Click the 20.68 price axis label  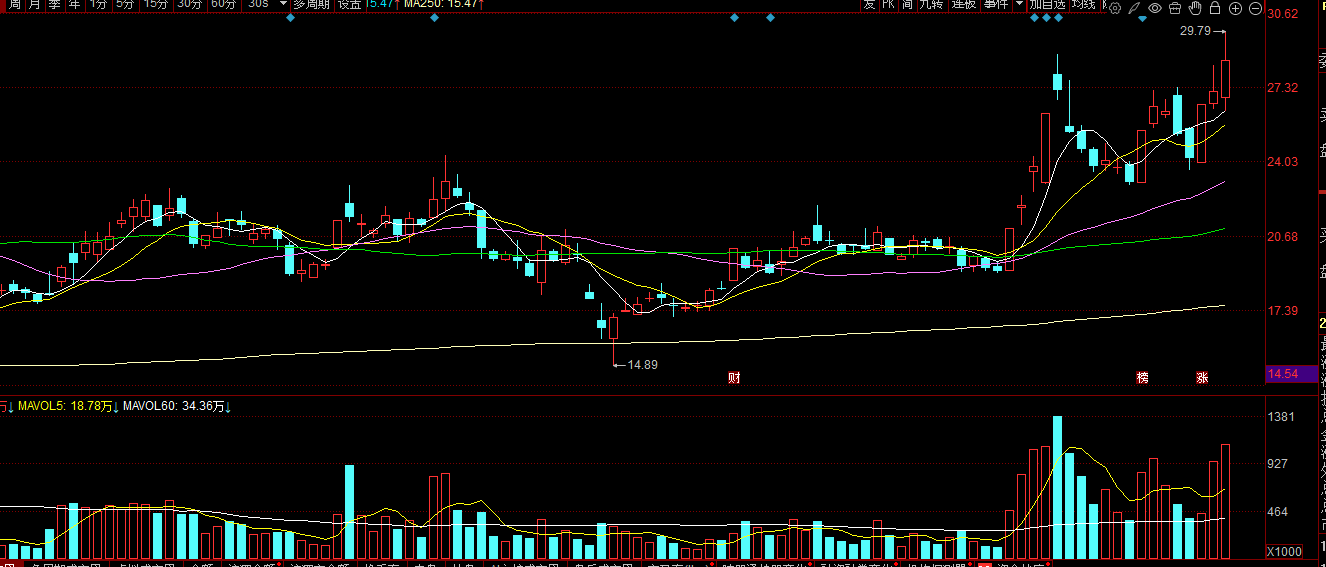tap(1282, 237)
